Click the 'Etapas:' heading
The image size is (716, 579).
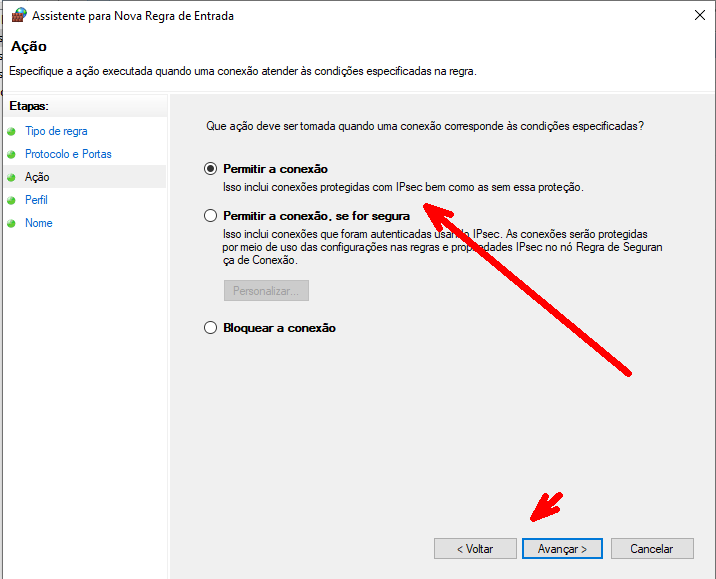pyautogui.click(x=29, y=106)
